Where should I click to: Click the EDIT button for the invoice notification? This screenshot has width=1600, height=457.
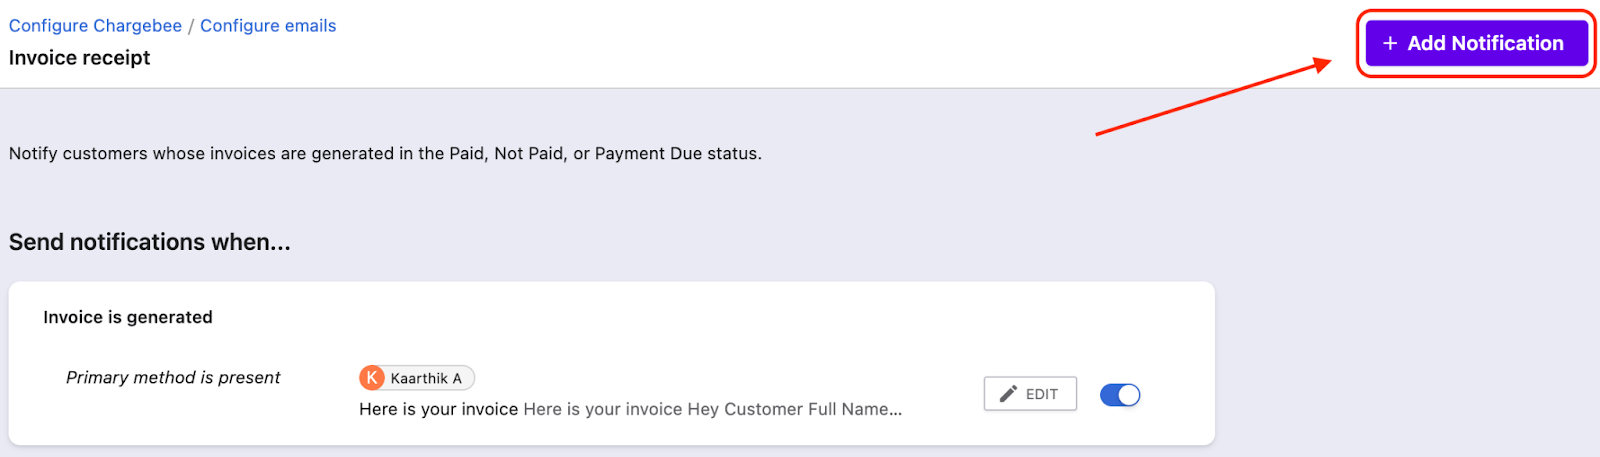[1030, 394]
